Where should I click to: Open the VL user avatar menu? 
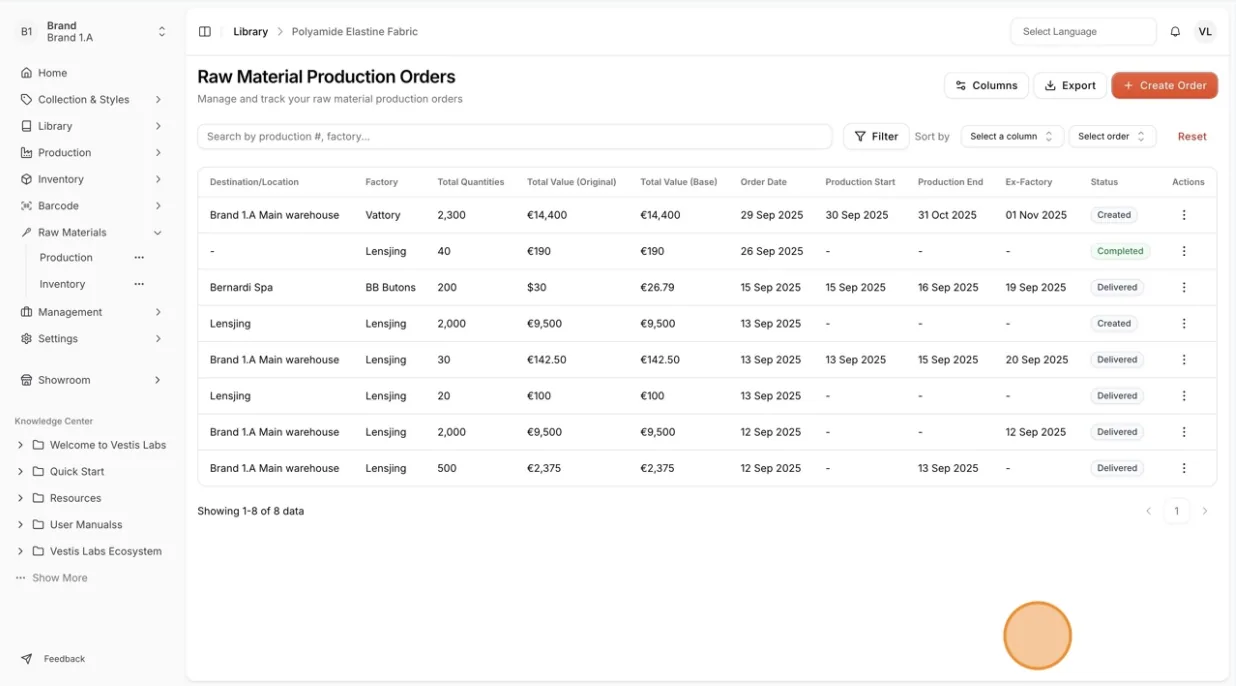pos(1205,32)
